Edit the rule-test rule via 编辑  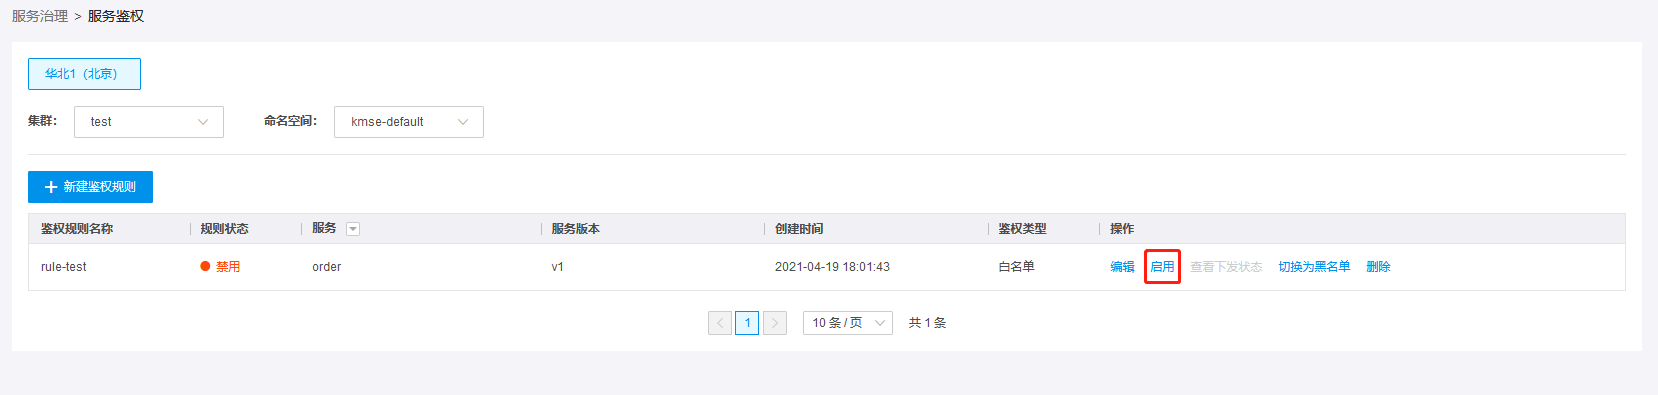[x=1122, y=267]
